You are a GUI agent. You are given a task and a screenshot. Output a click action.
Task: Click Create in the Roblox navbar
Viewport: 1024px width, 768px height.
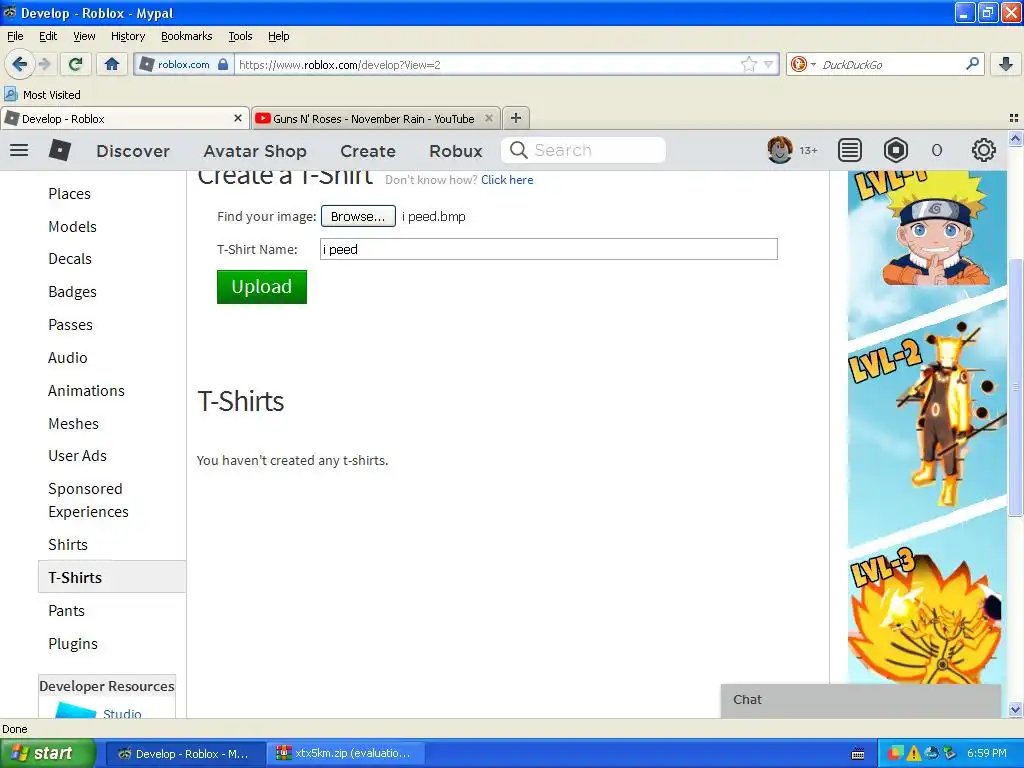pyautogui.click(x=368, y=151)
